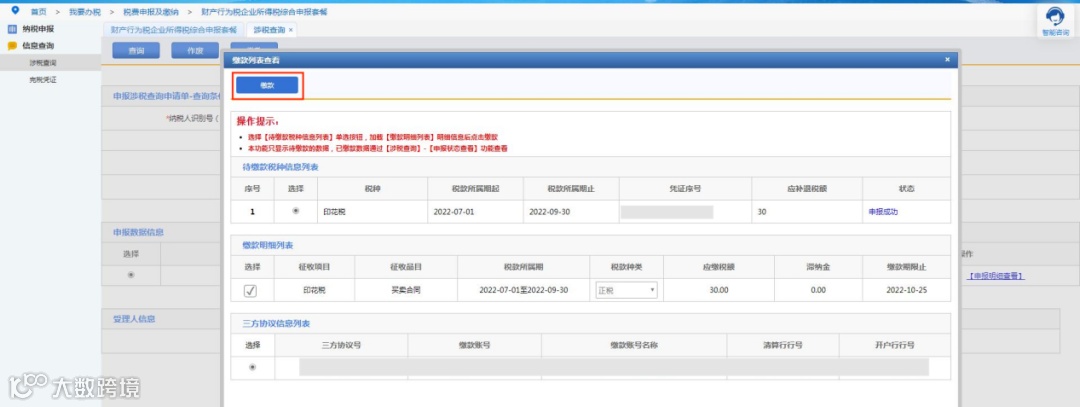Go to 税费申报及缴纳 in the breadcrumb

(x=151, y=12)
